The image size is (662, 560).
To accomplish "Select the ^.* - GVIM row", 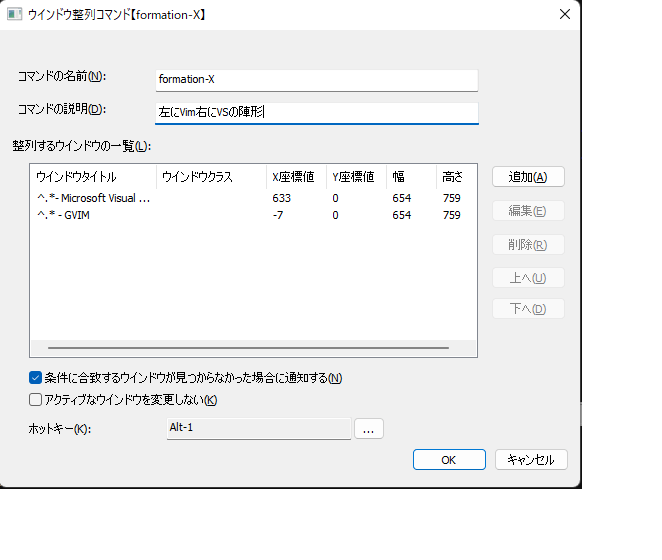I will (253, 215).
